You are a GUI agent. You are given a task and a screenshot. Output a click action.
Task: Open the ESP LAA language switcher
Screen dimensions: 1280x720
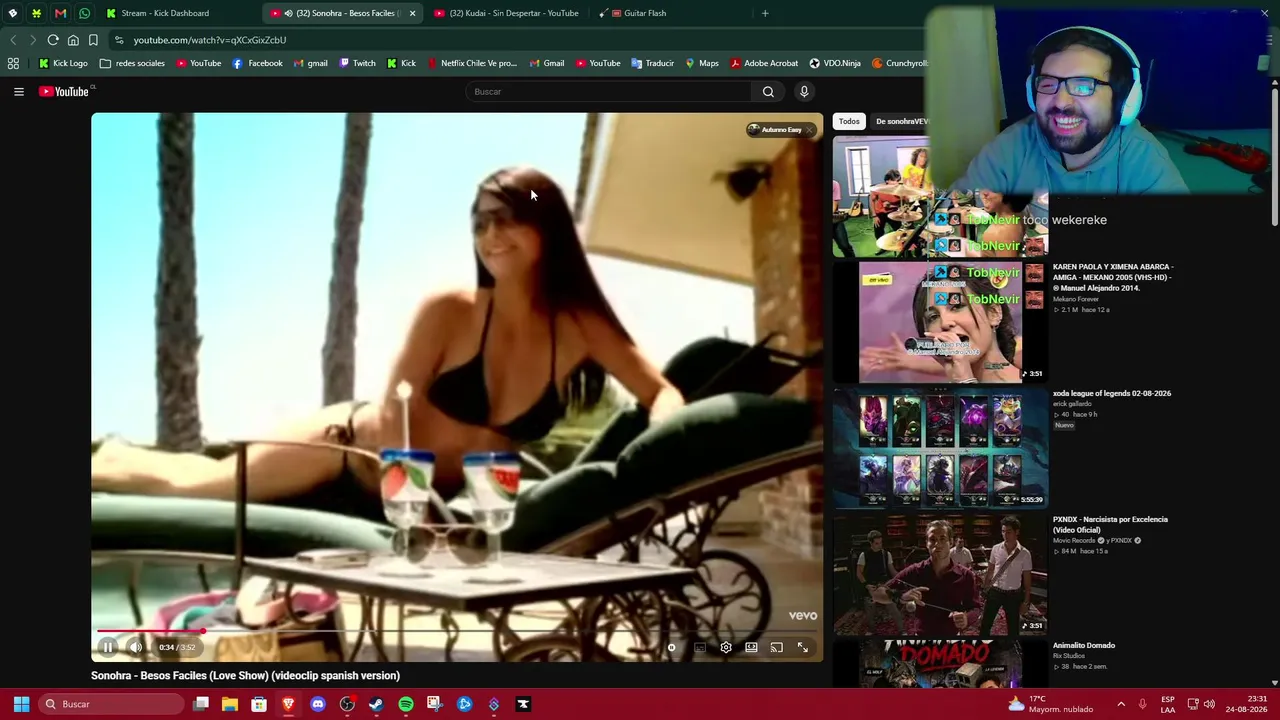[1168, 704]
